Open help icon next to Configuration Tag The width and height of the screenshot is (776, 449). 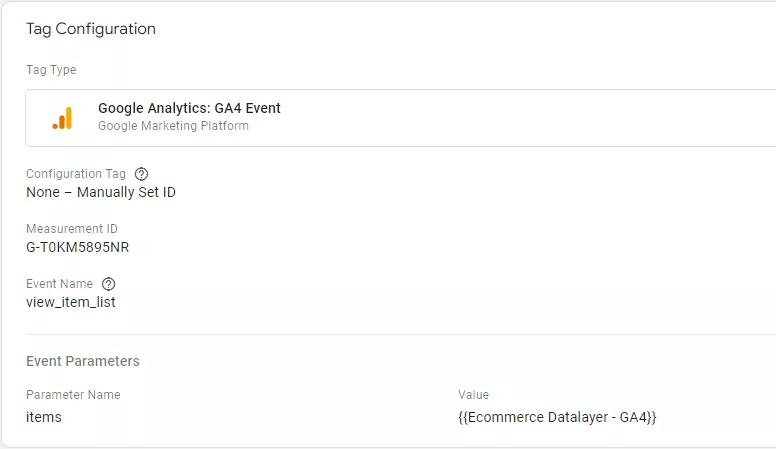click(141, 174)
